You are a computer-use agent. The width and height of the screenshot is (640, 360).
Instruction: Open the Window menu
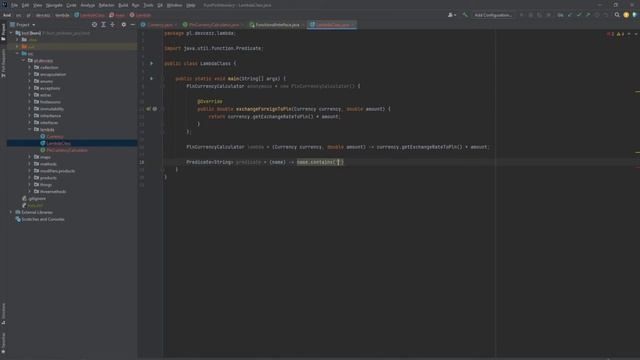click(174, 5)
